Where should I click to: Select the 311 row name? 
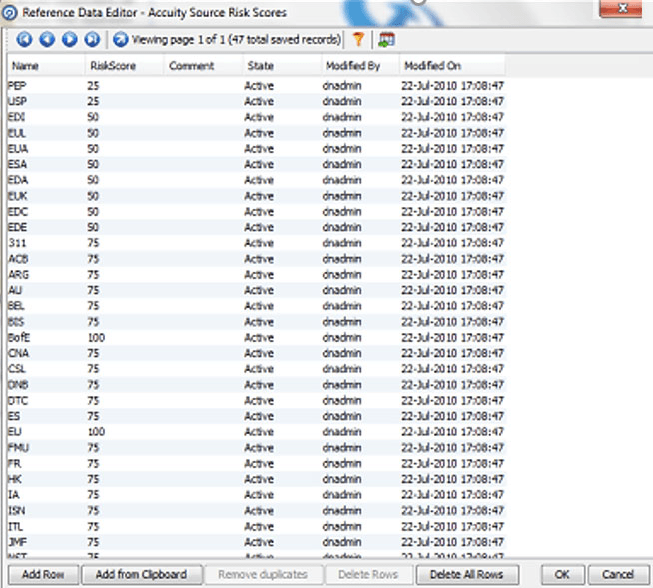tap(17, 243)
